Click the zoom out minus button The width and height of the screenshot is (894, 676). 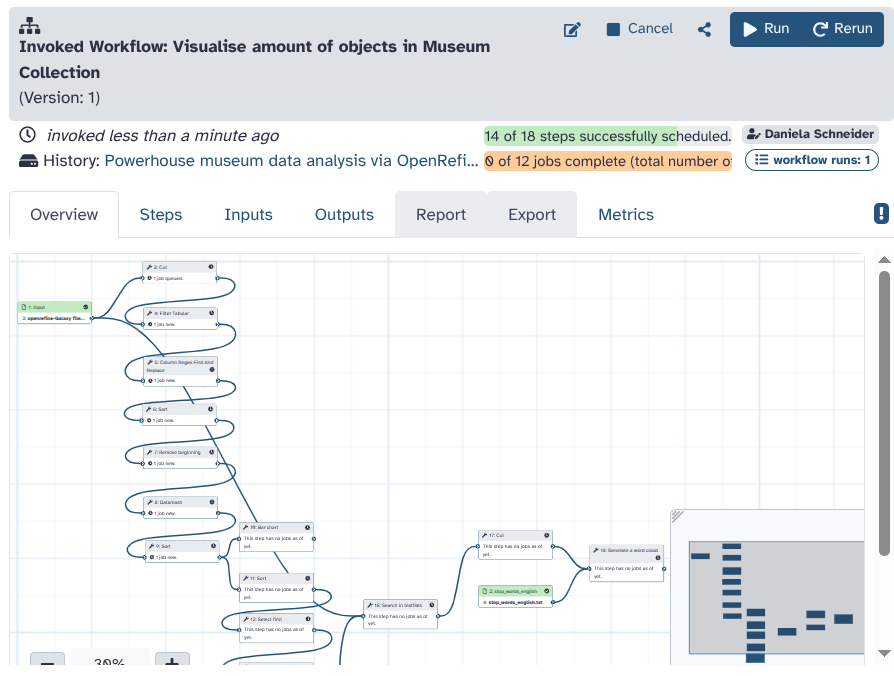pos(47,663)
